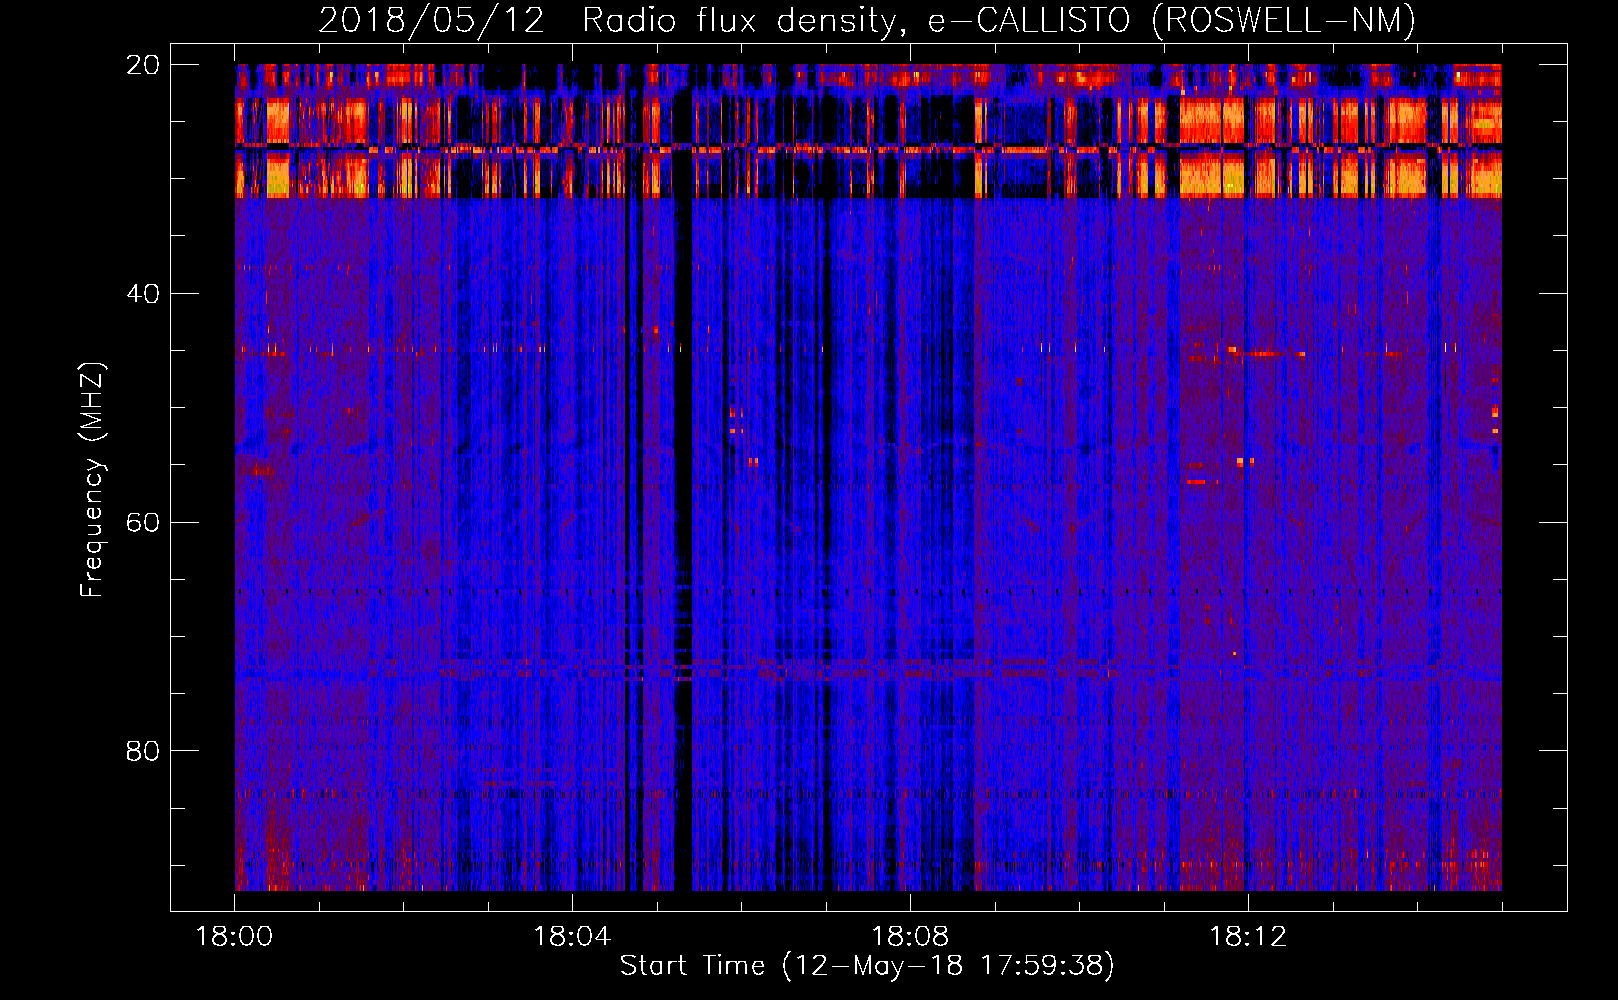Click the 'Frequency (MHZ)' axis label
The image size is (1618, 1000).
point(92,480)
